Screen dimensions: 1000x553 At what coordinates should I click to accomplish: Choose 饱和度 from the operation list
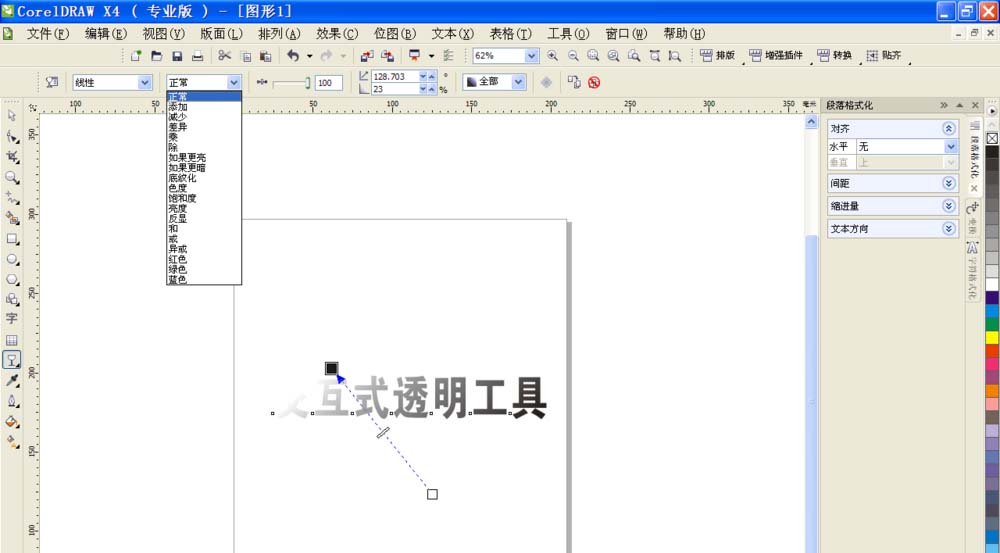[x=203, y=198]
